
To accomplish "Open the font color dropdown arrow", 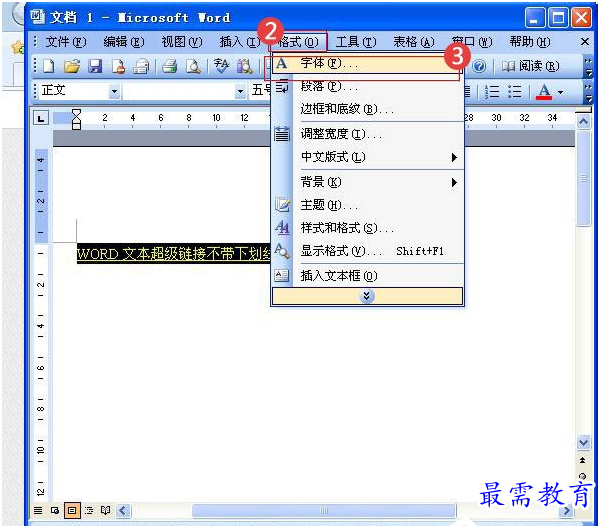I will (x=560, y=92).
